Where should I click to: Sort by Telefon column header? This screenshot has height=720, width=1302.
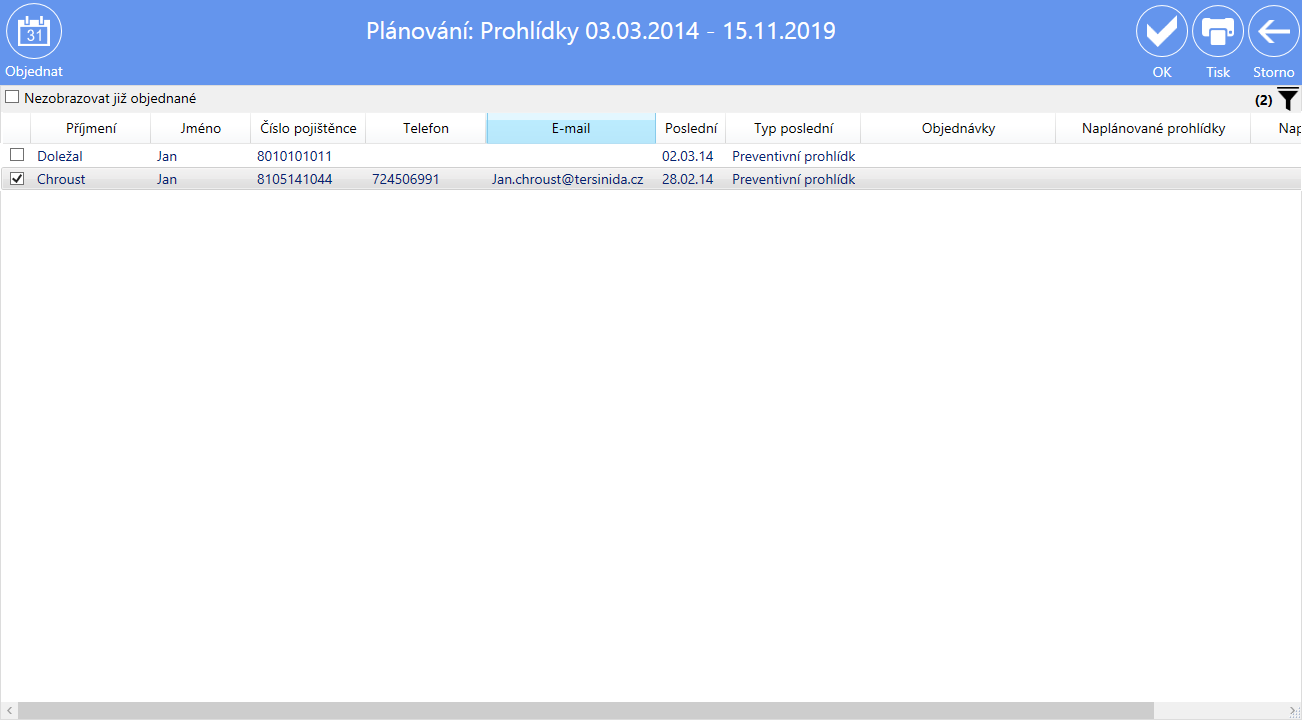[x=426, y=128]
